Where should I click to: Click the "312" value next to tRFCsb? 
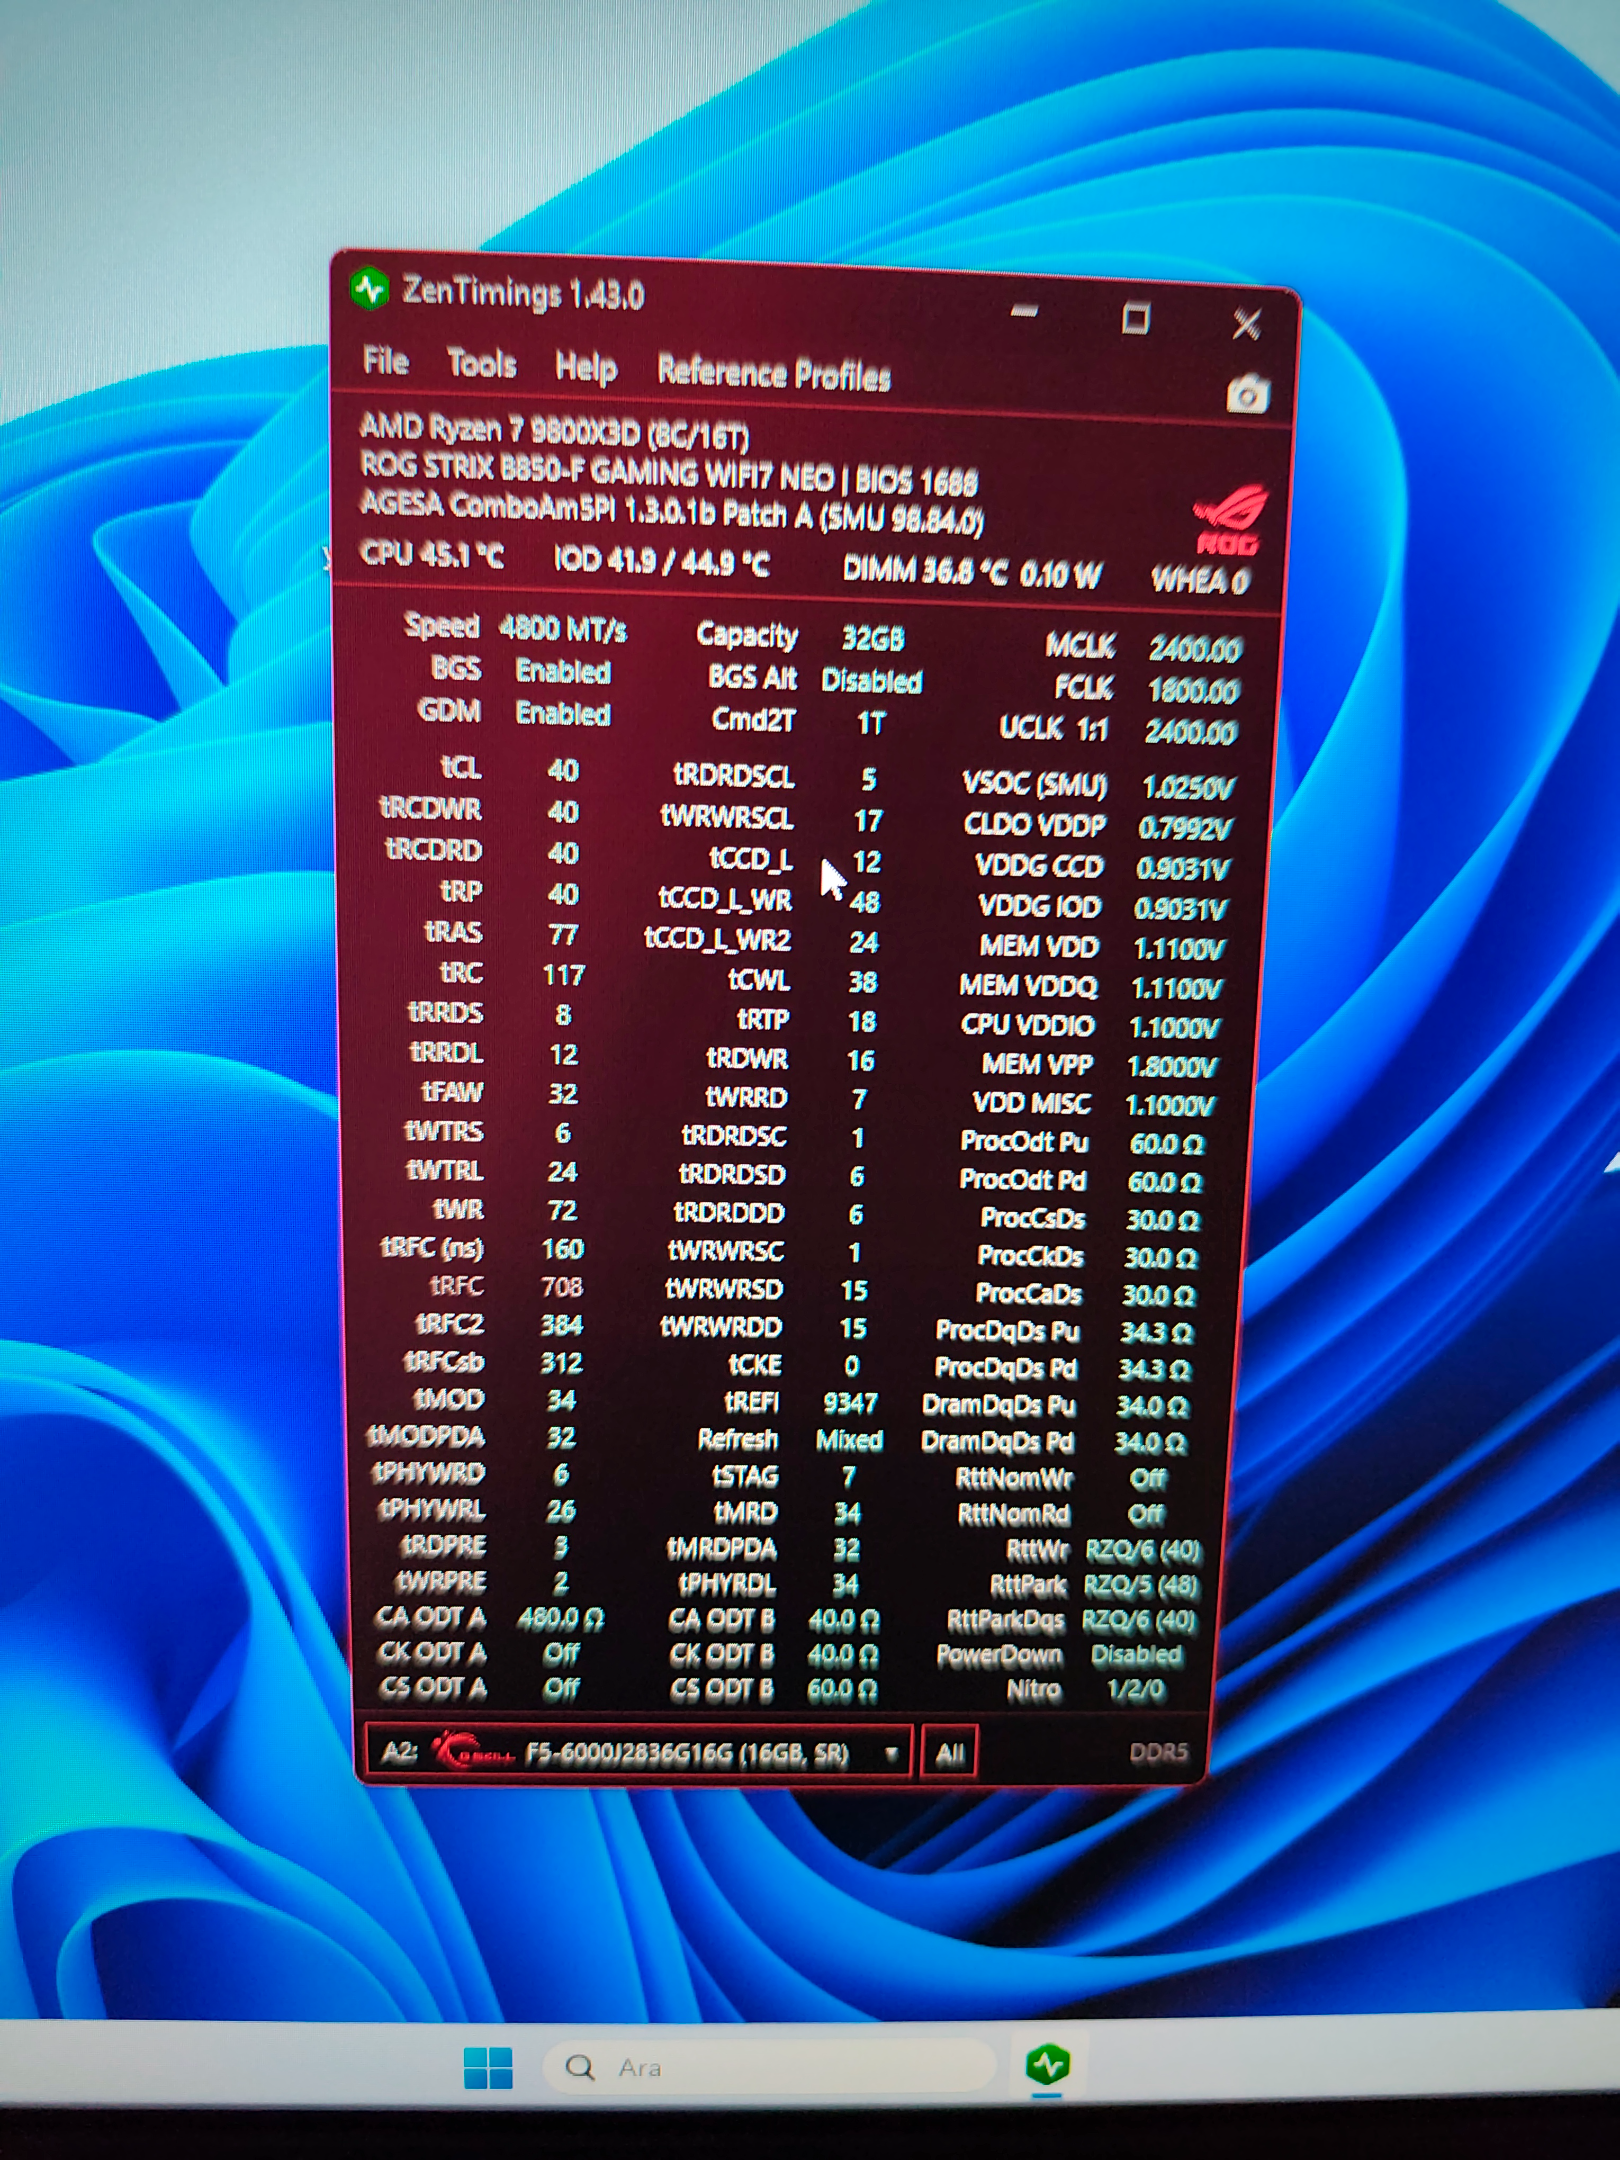(561, 1363)
